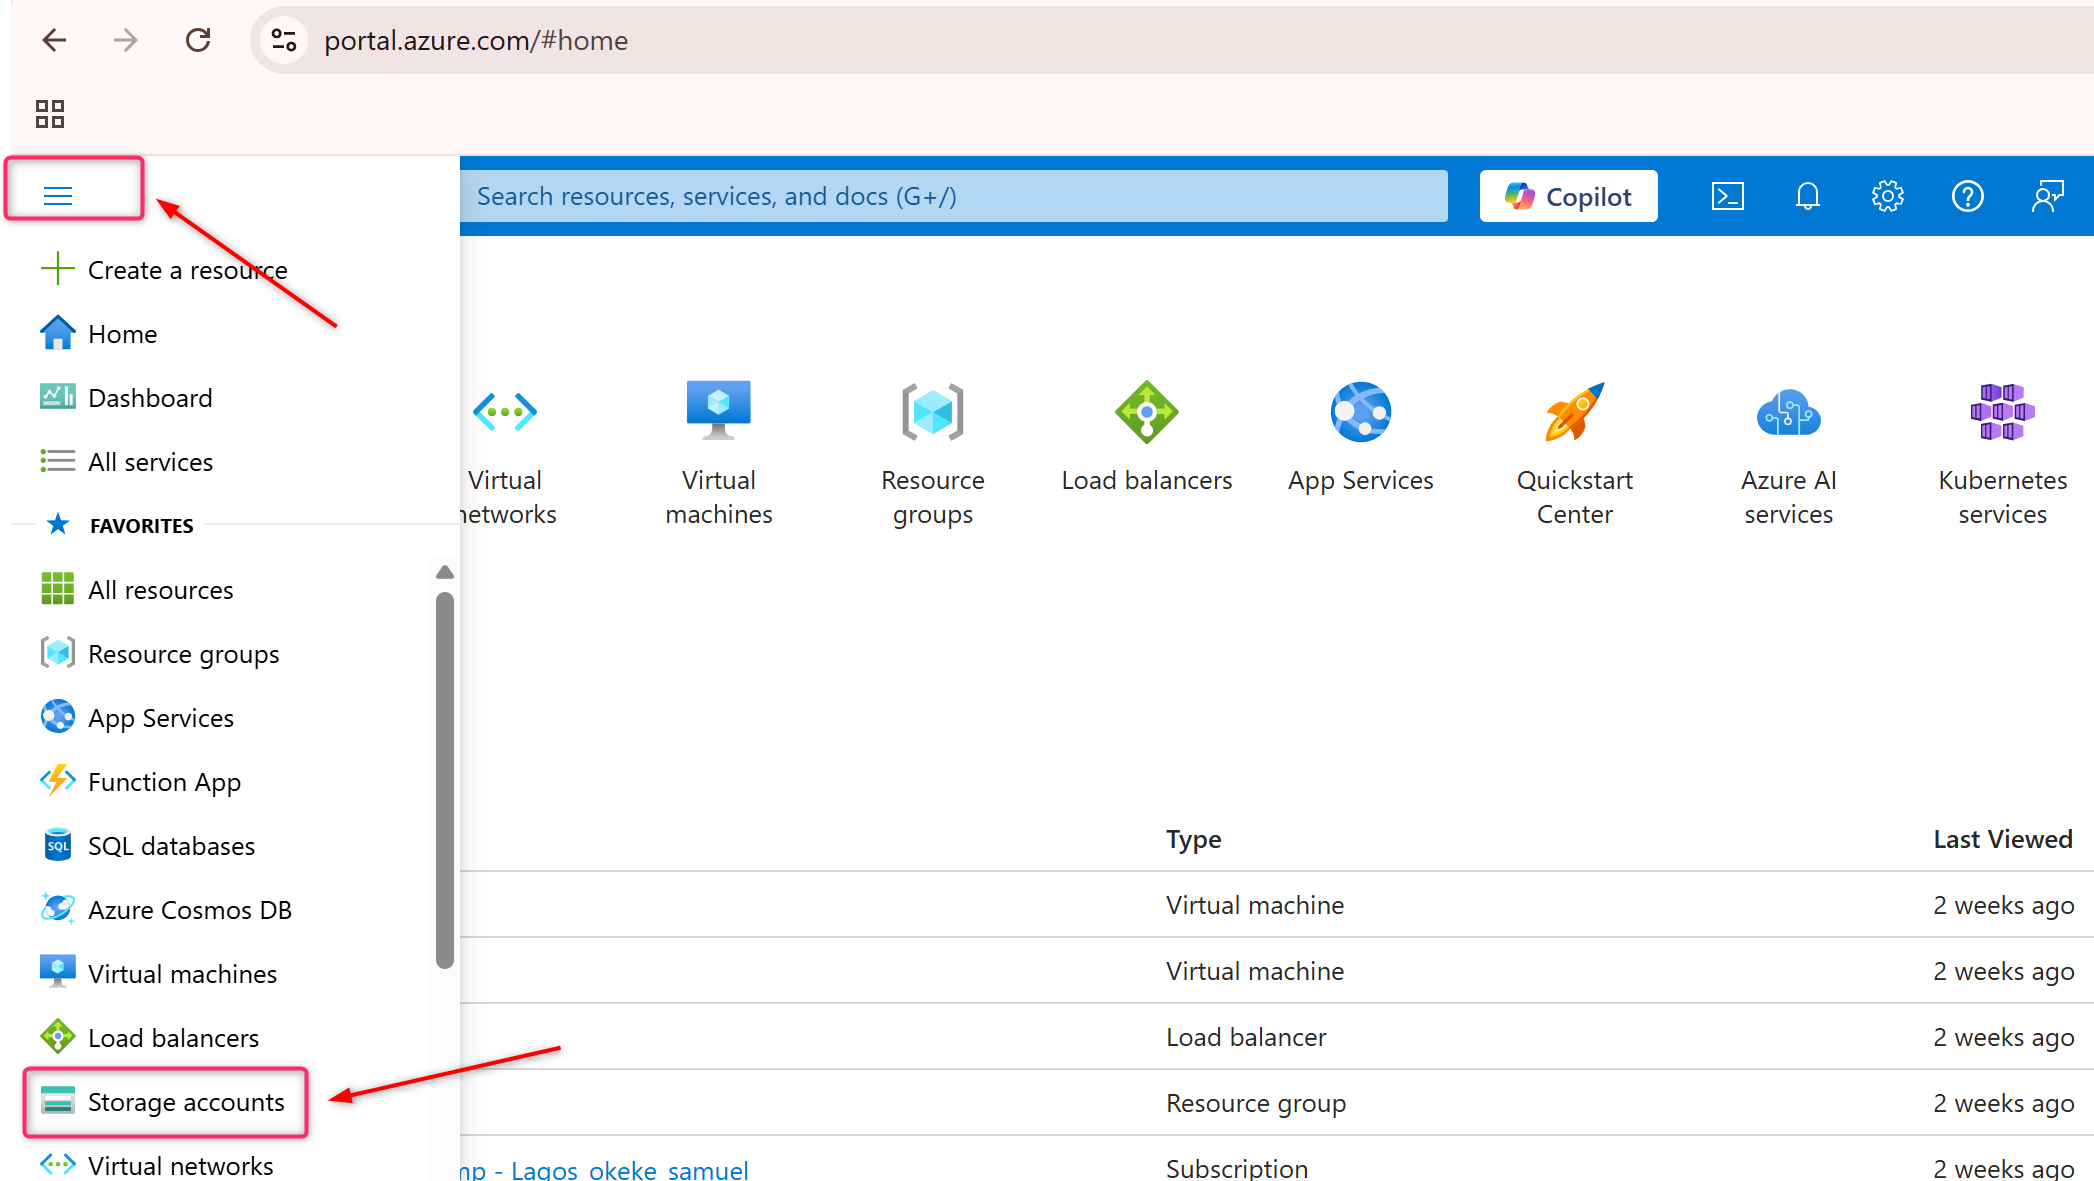Open SQL databases in sidebar
The height and width of the screenshot is (1181, 2094).
148,846
